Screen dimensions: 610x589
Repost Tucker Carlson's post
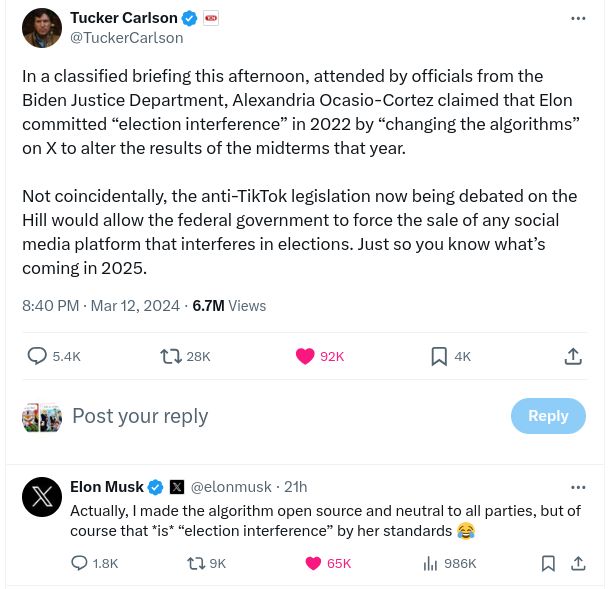[171, 356]
